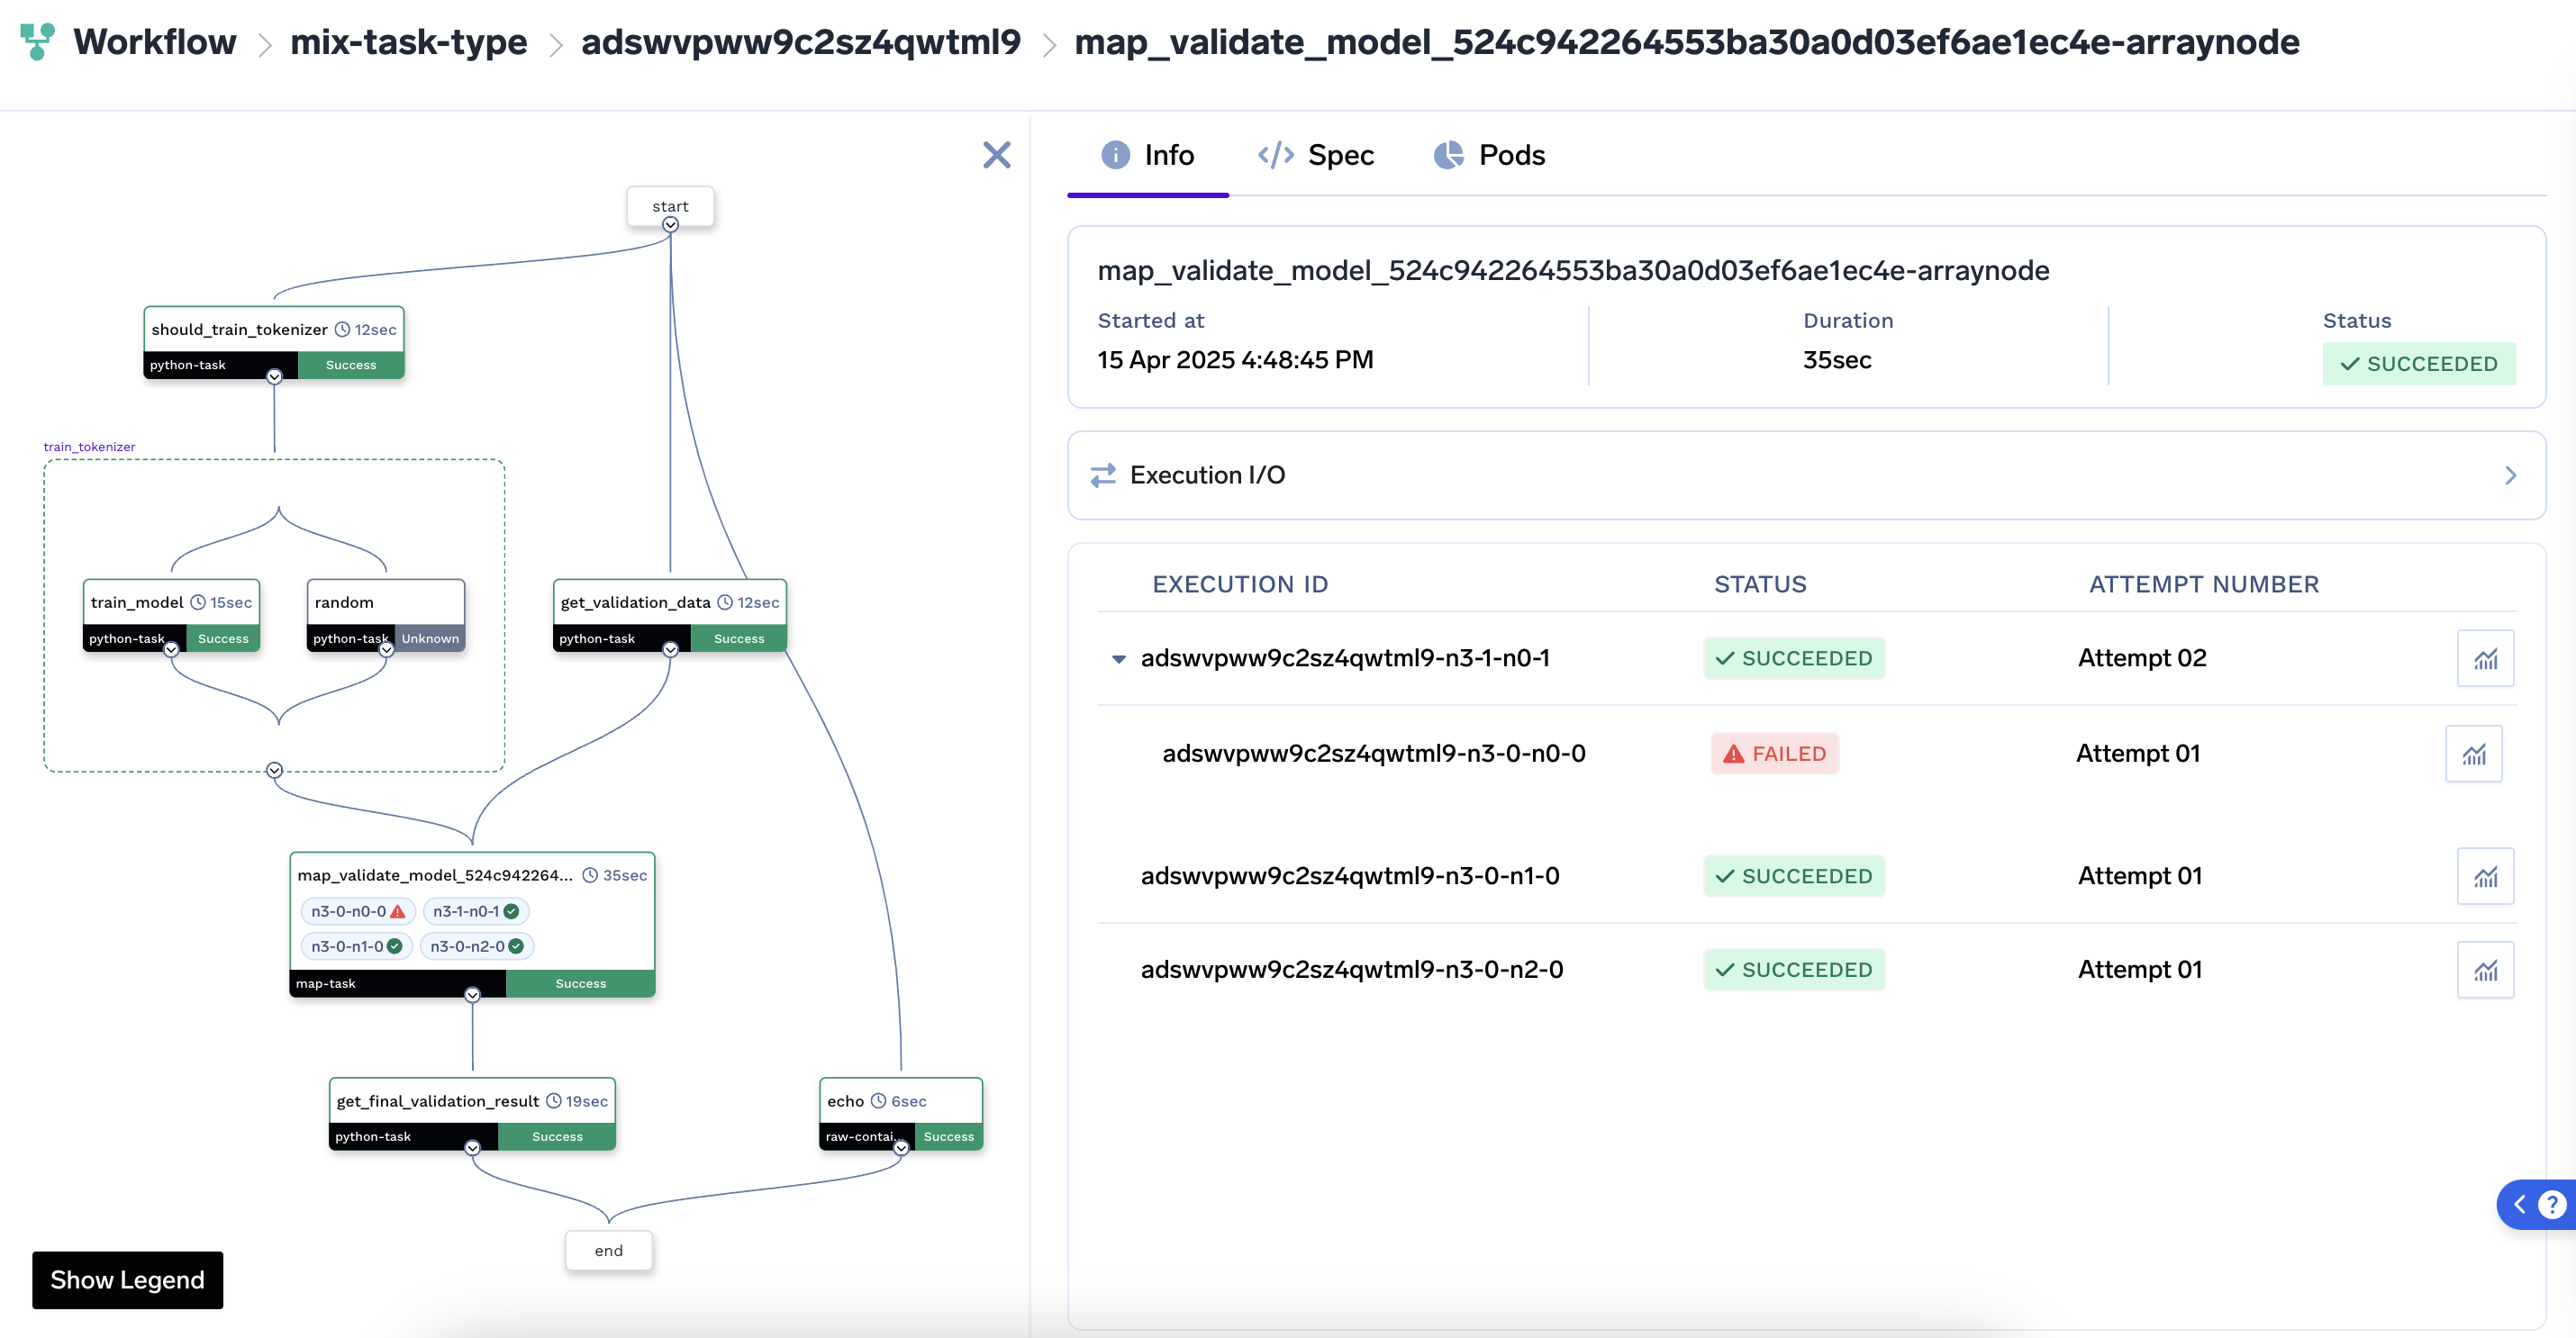The width and height of the screenshot is (2576, 1338).
Task: Open metrics chart for n3-0-n2-0 execution
Action: (x=2485, y=970)
